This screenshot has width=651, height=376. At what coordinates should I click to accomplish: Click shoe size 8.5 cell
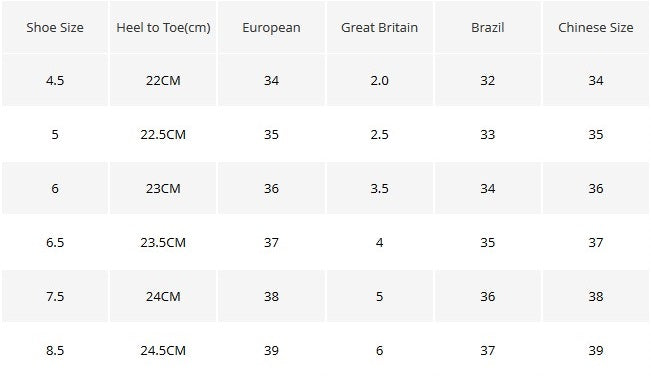[55, 350]
